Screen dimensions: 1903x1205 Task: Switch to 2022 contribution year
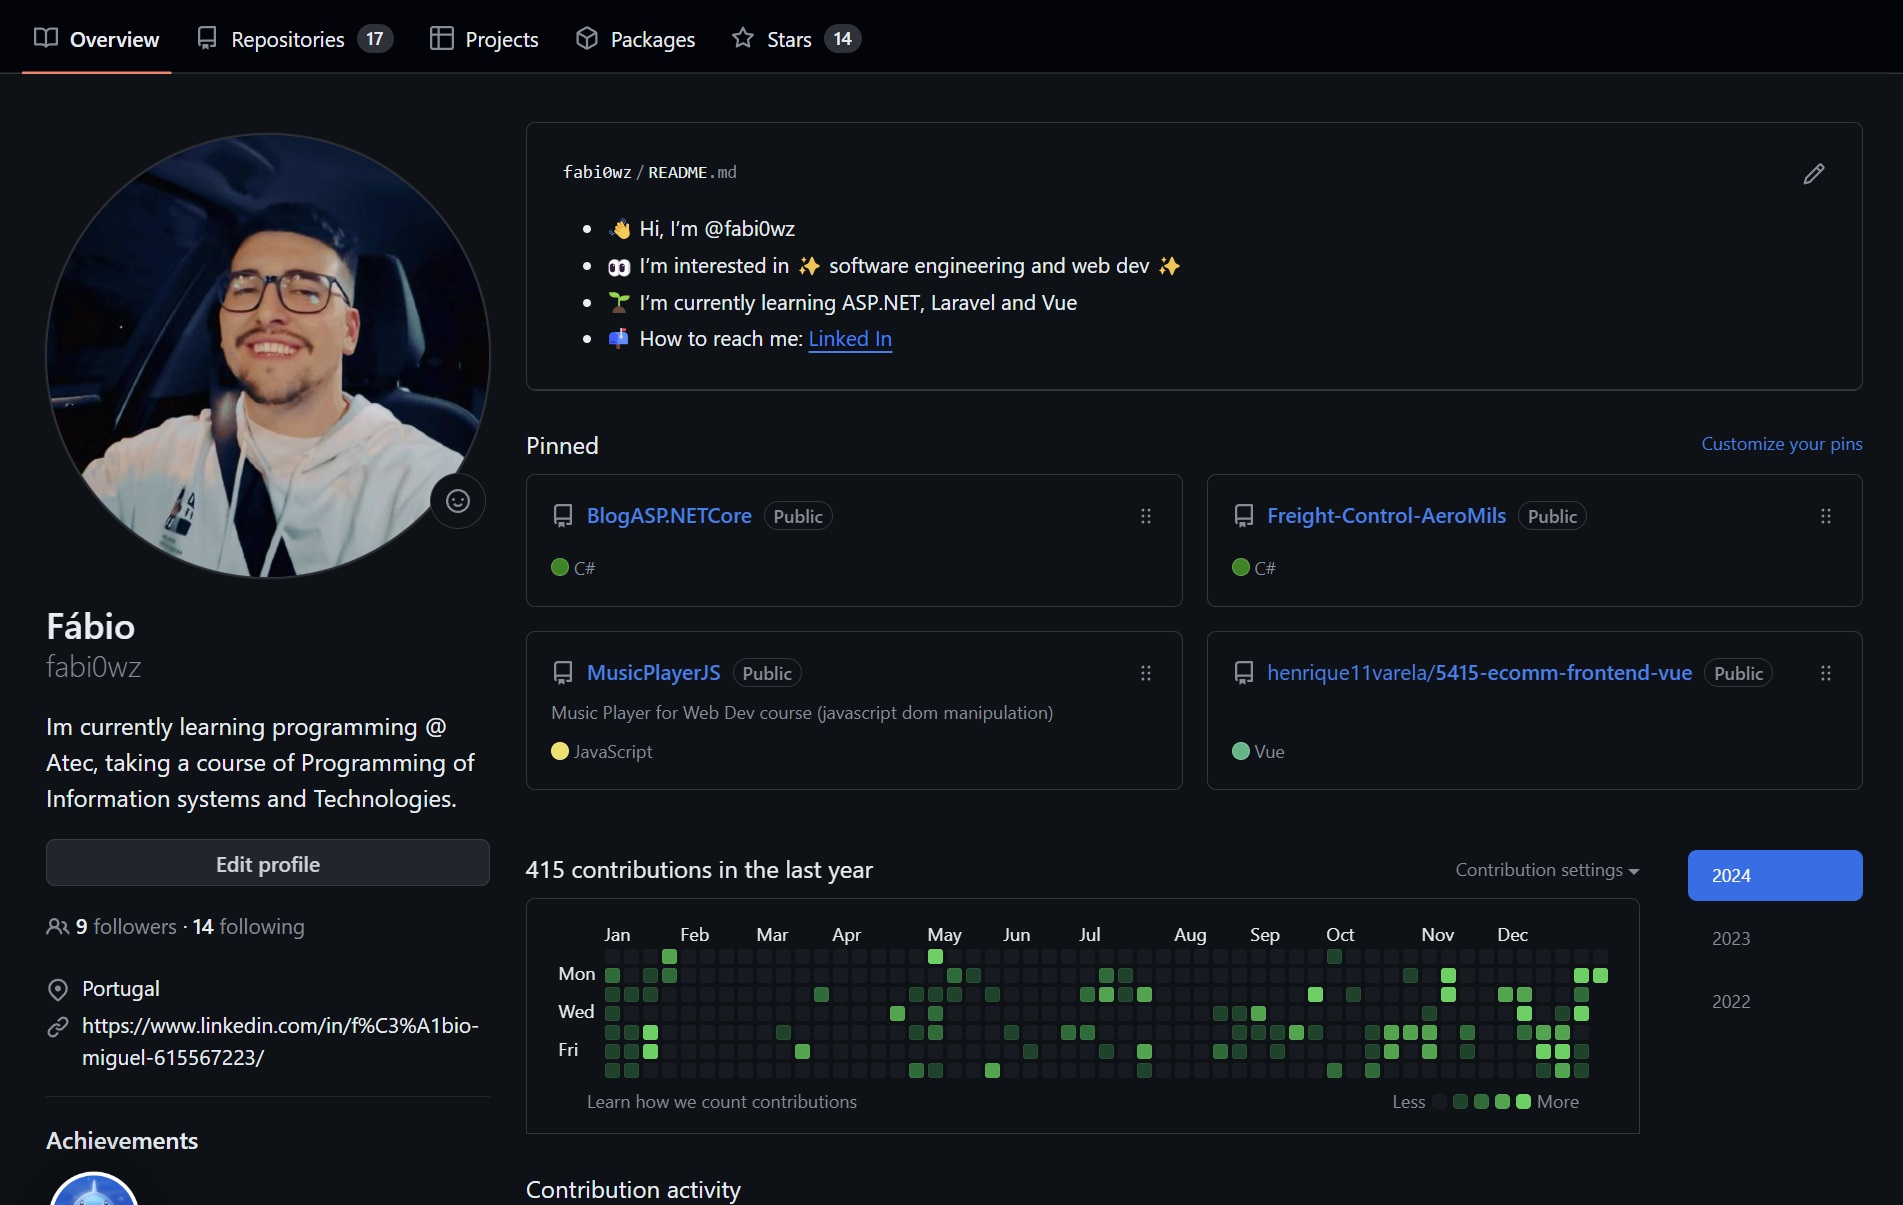tap(1731, 1001)
